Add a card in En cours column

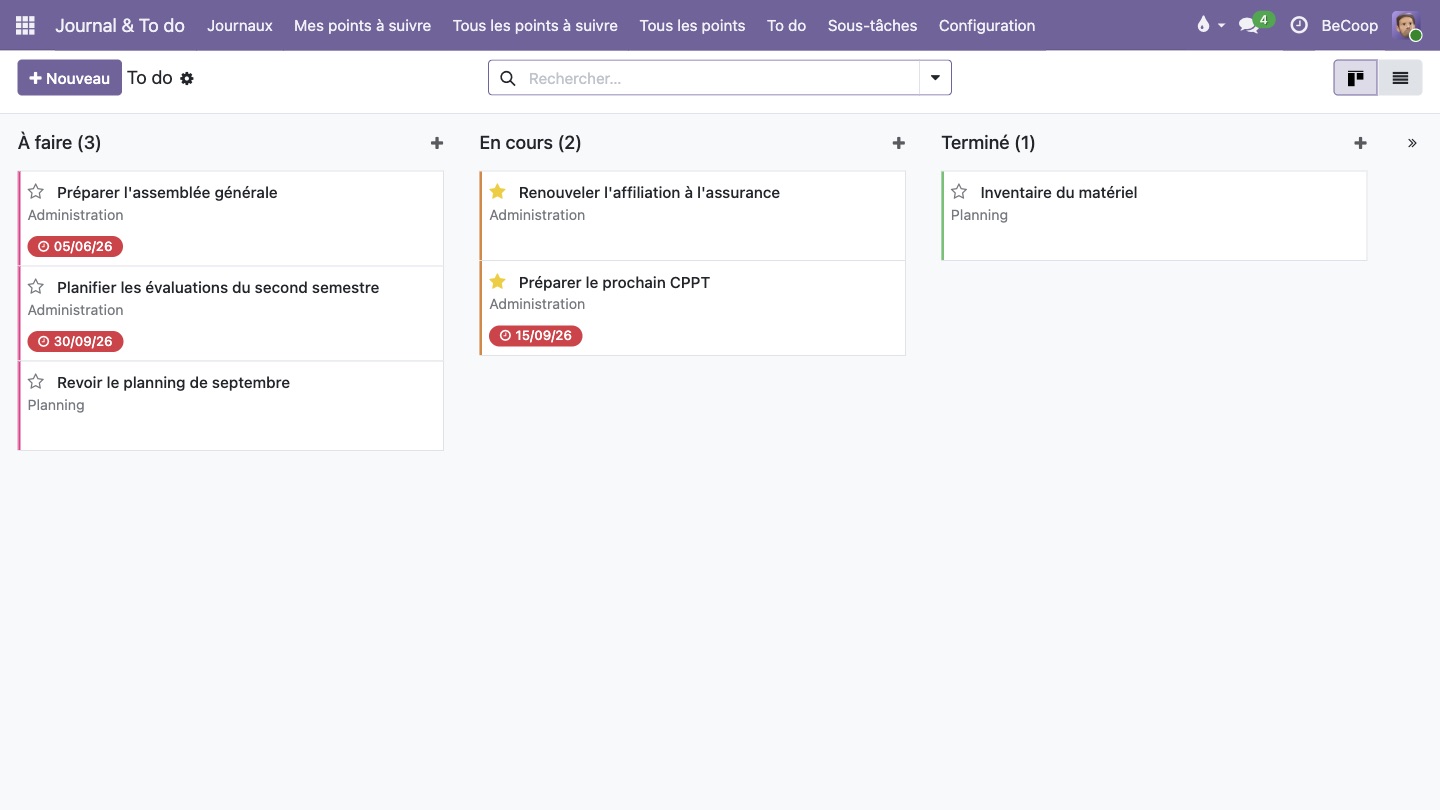pyautogui.click(x=899, y=143)
